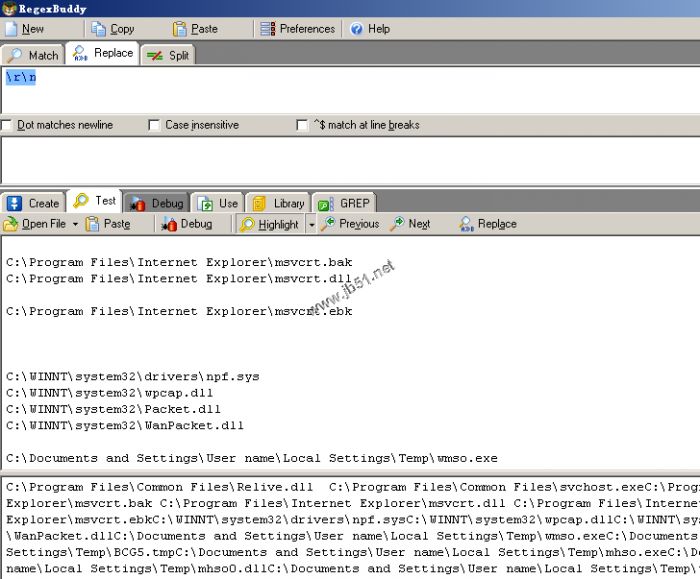
Task: Toggle the Case insensitive checkbox
Action: tap(155, 125)
